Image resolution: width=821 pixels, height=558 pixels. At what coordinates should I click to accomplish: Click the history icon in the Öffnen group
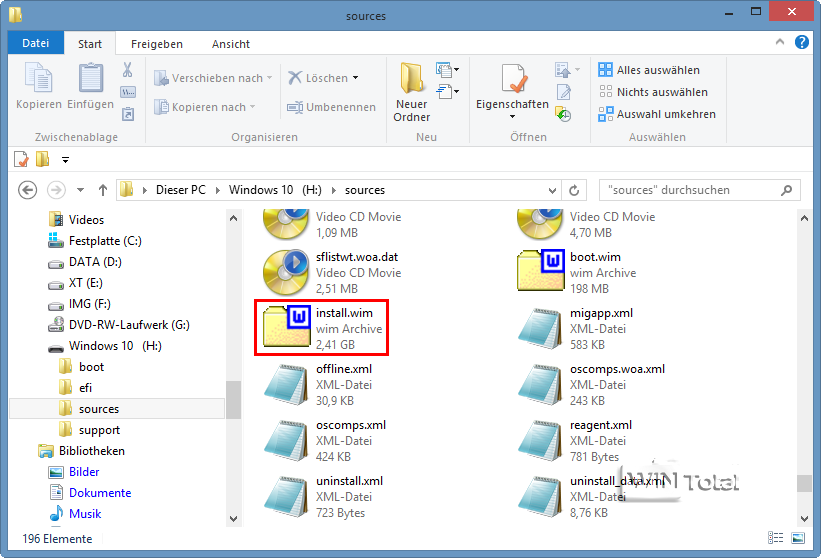tap(563, 114)
